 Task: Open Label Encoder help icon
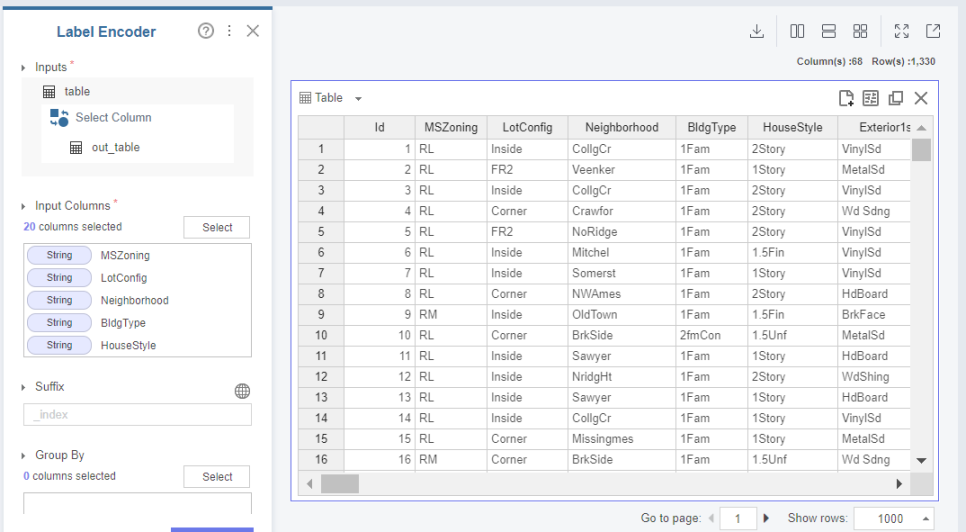pyautogui.click(x=206, y=31)
